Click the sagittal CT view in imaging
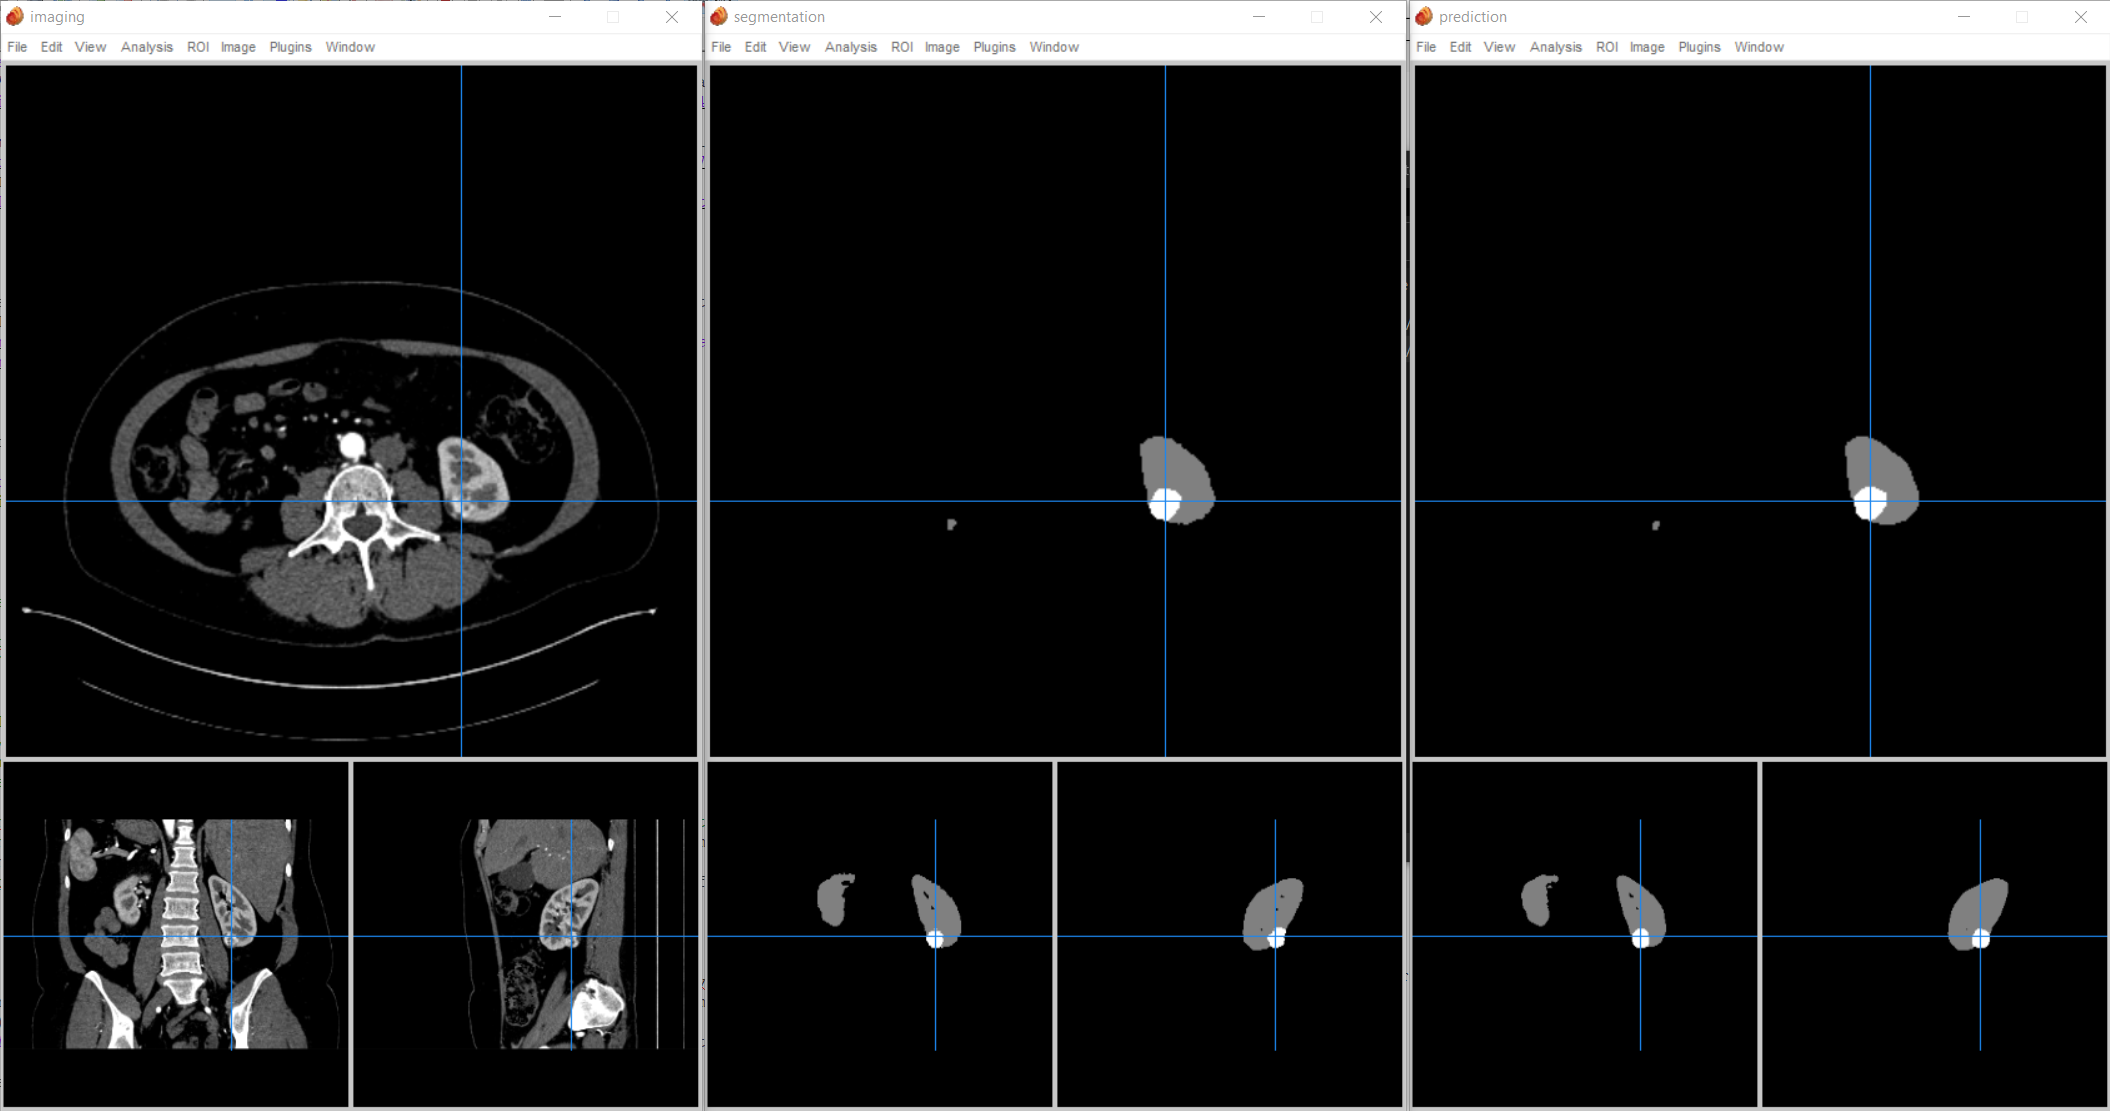 [526, 934]
